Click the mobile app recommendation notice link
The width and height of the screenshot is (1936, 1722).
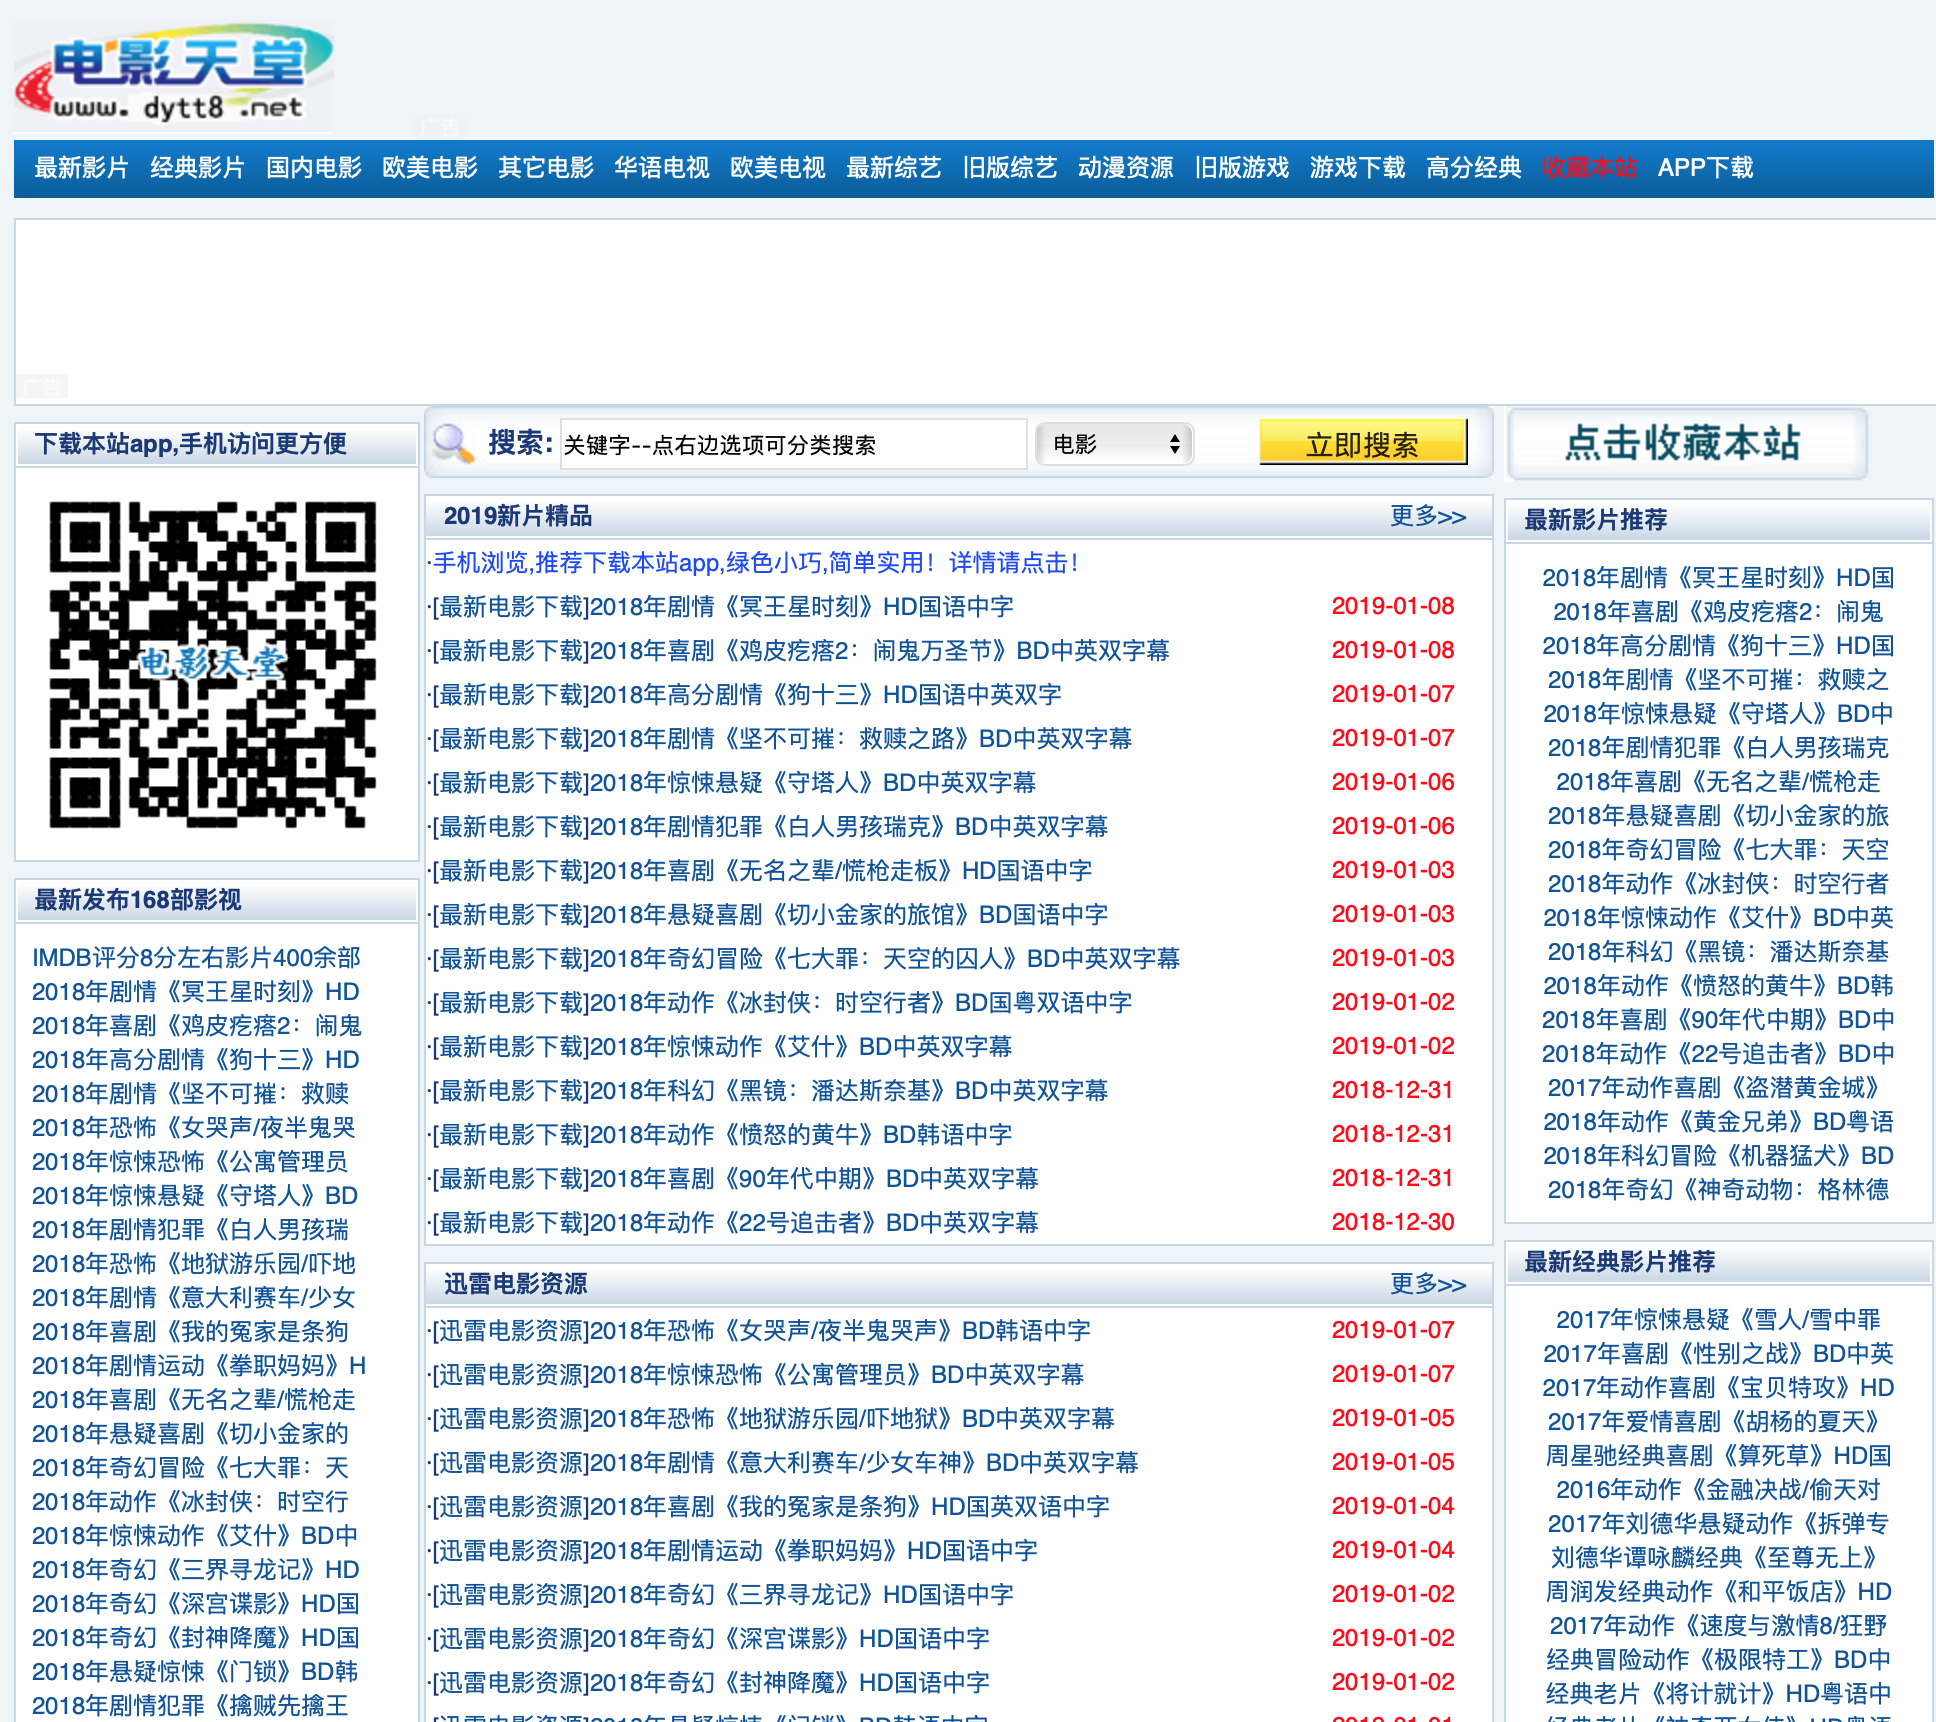click(x=751, y=563)
